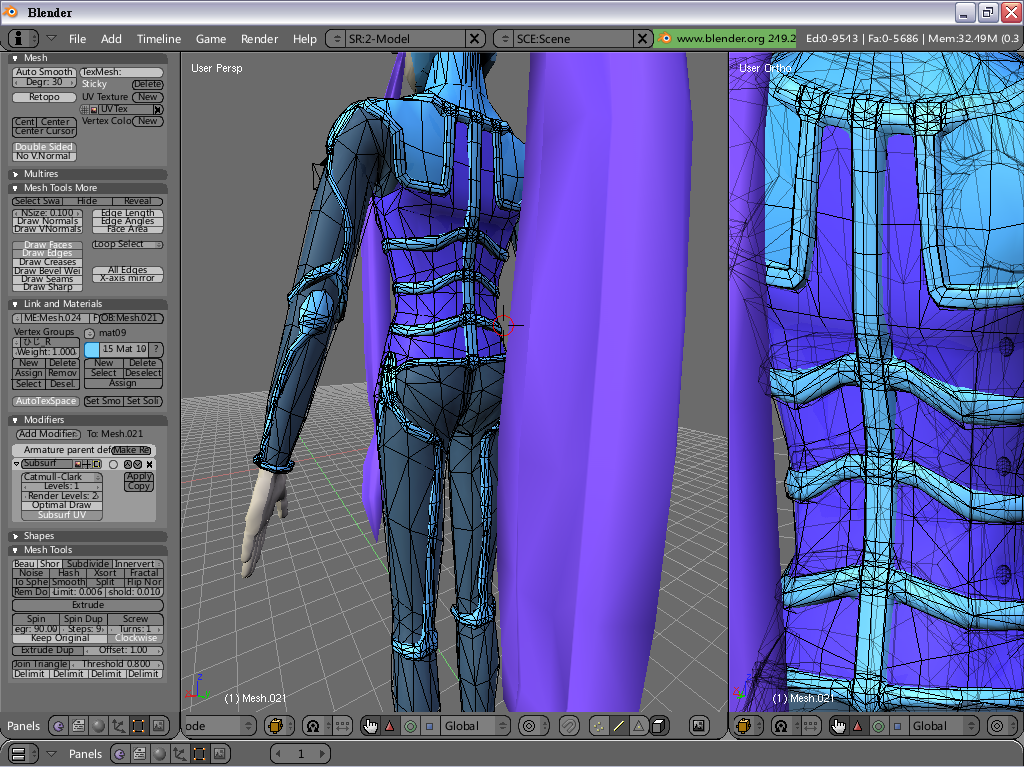This screenshot has height=768, width=1024.
Task: Open the Timeline menu
Action: 159,39
